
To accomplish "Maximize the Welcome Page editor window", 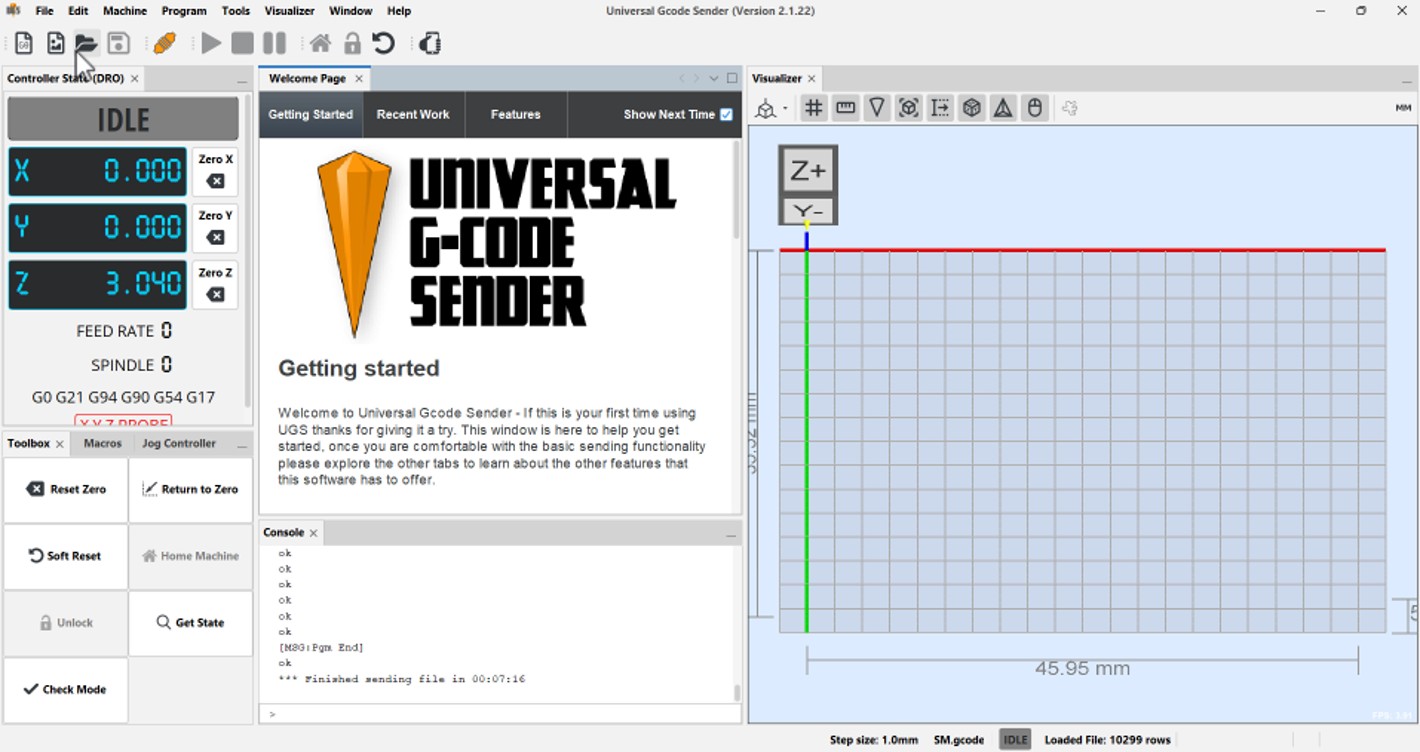I will coord(732,78).
